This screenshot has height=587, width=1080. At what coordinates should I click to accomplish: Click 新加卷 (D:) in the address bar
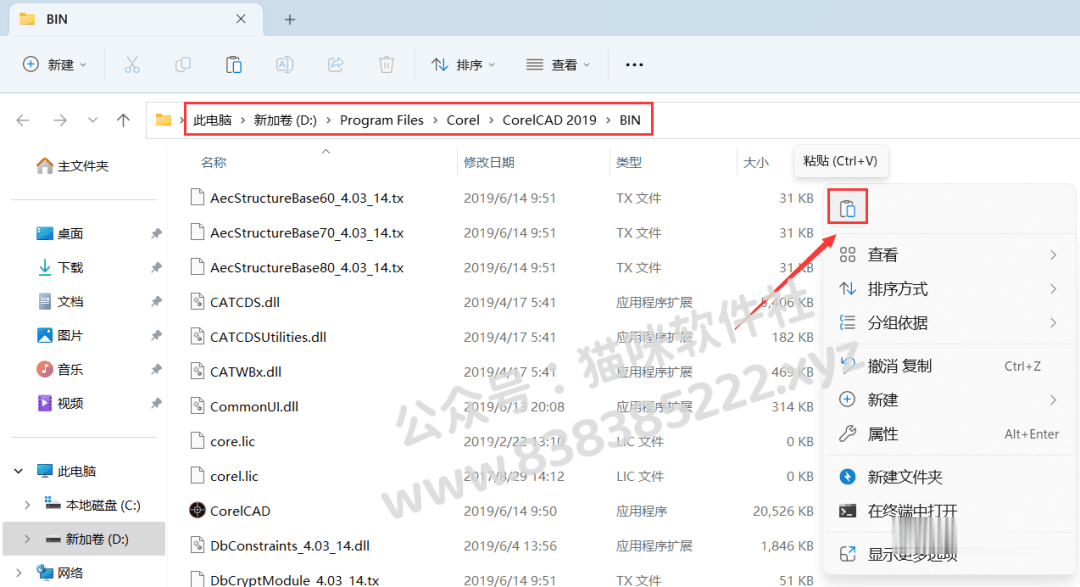point(285,121)
